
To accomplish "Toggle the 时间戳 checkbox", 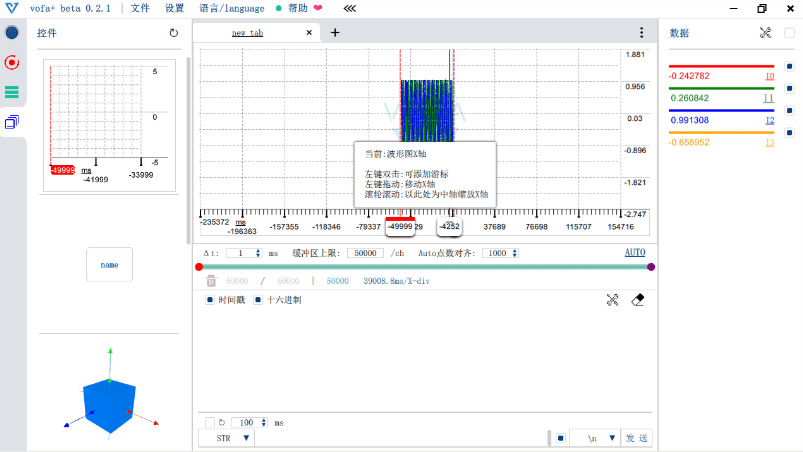I will [x=210, y=300].
